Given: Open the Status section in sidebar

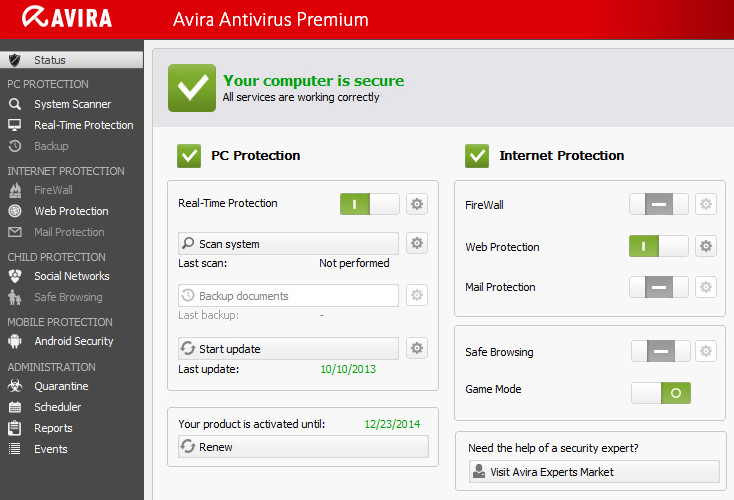Looking at the screenshot, I should point(50,60).
